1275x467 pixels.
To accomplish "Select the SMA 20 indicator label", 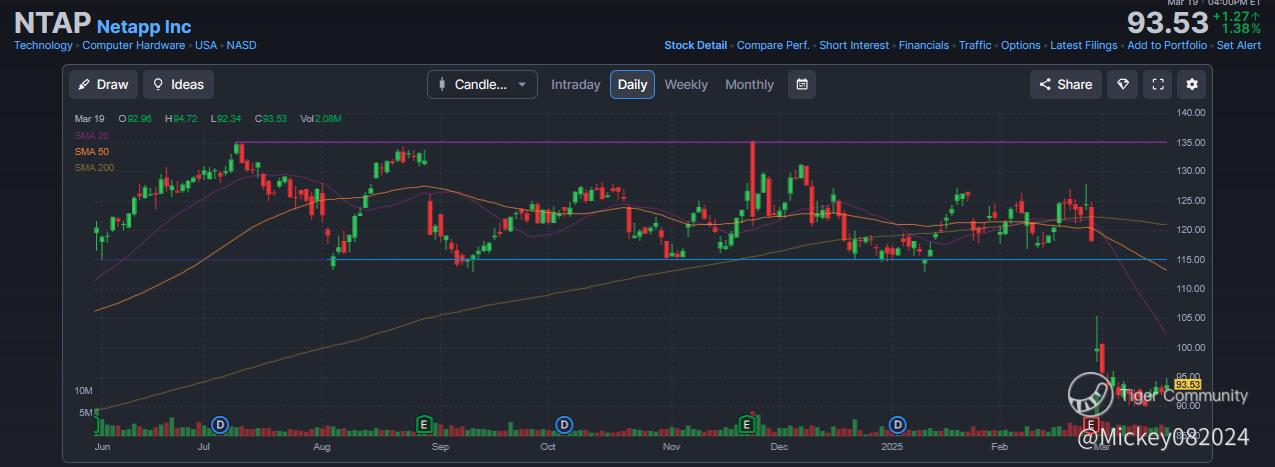I will tap(91, 135).
